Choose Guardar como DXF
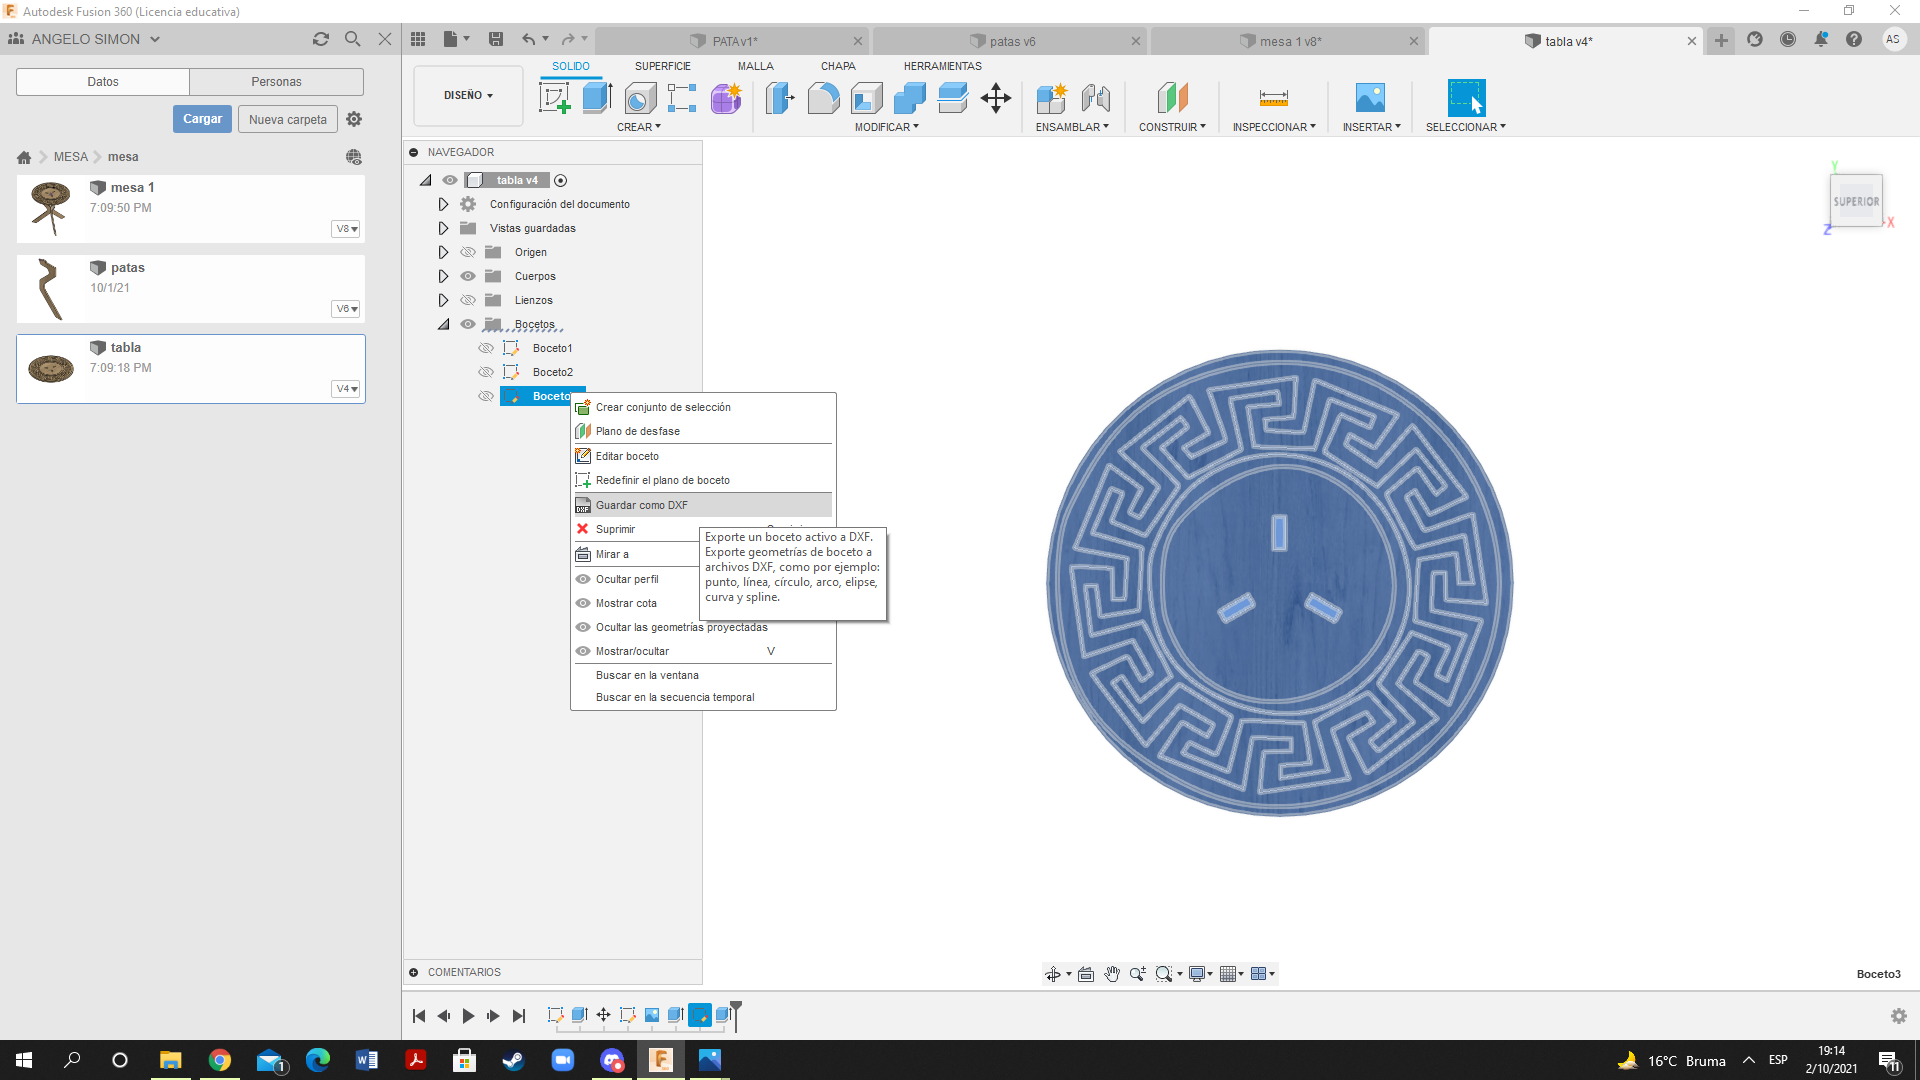1920x1080 pixels. click(703, 505)
